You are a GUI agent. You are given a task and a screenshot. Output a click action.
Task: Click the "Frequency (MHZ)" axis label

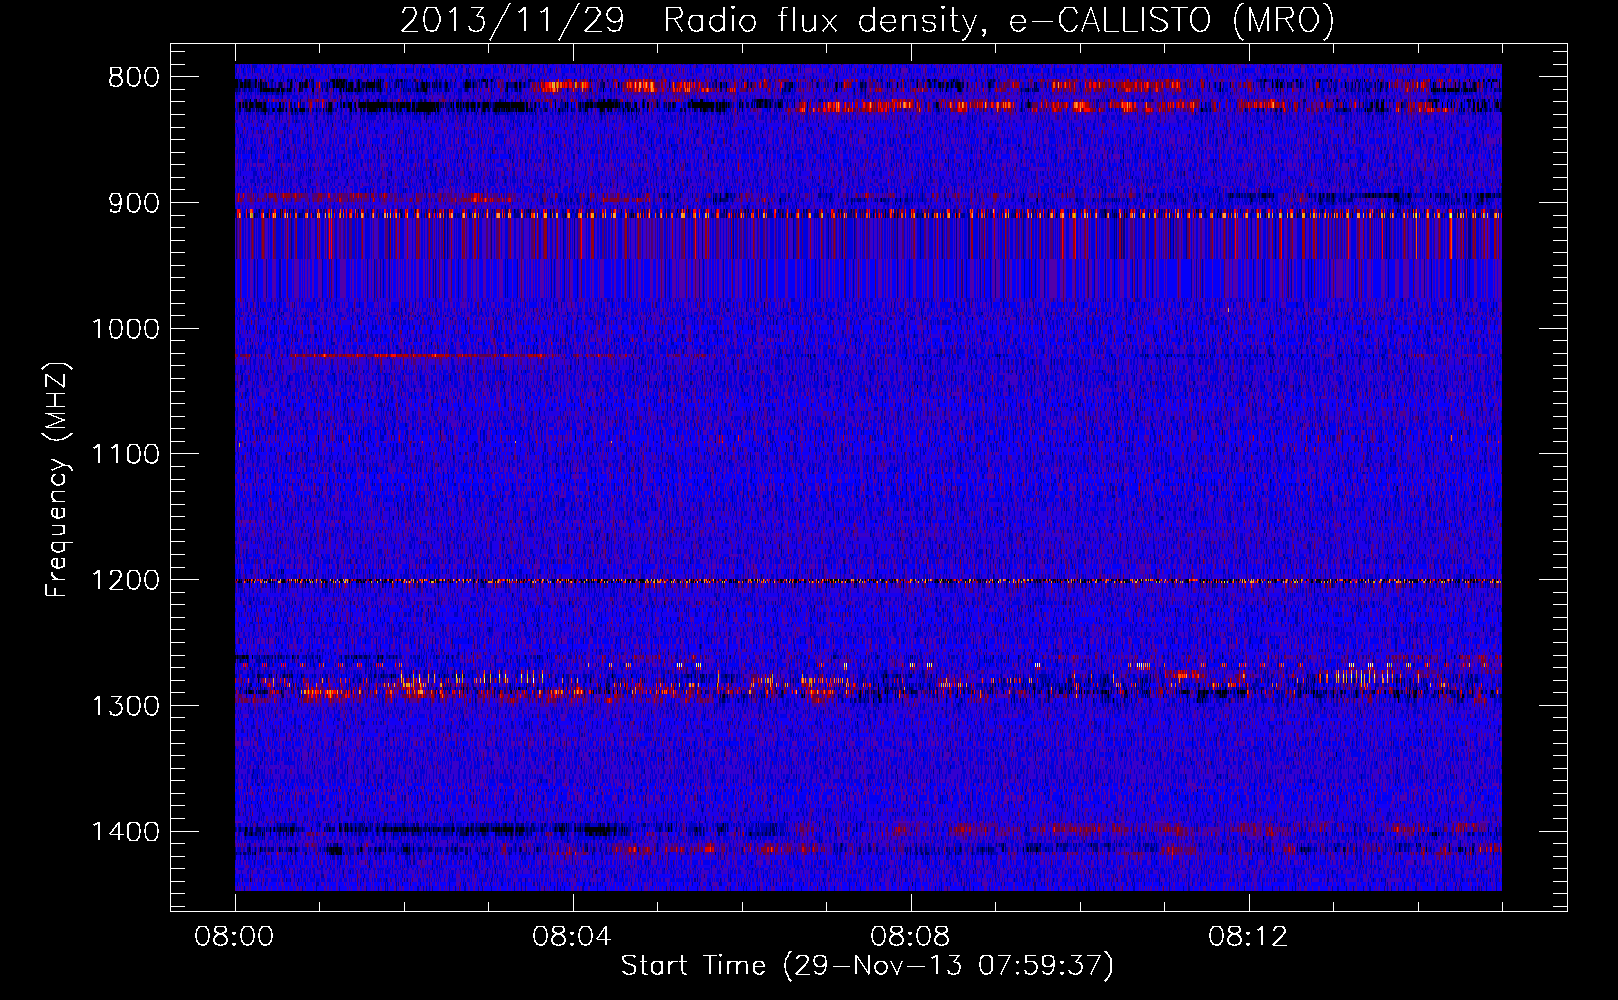coord(58,479)
